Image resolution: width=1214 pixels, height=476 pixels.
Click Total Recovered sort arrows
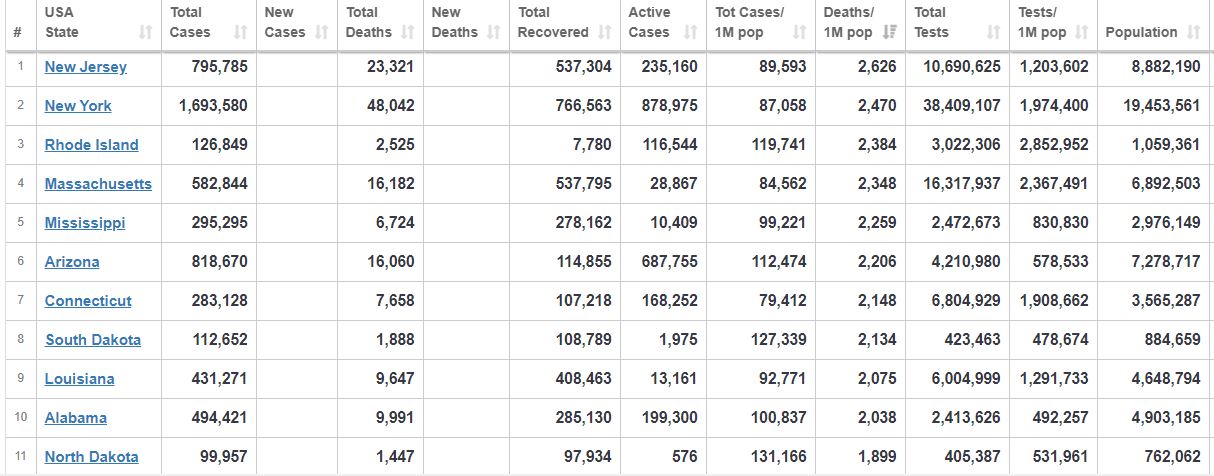(x=604, y=32)
